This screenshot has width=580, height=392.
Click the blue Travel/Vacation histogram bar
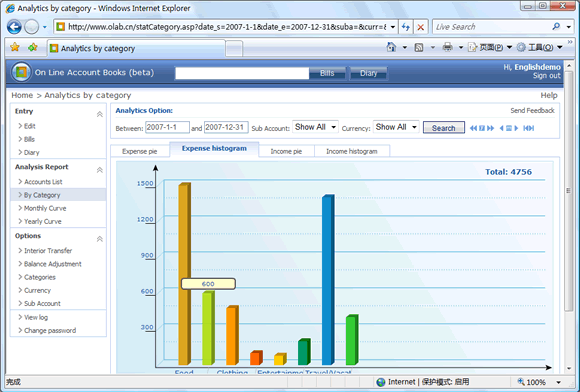click(328, 280)
